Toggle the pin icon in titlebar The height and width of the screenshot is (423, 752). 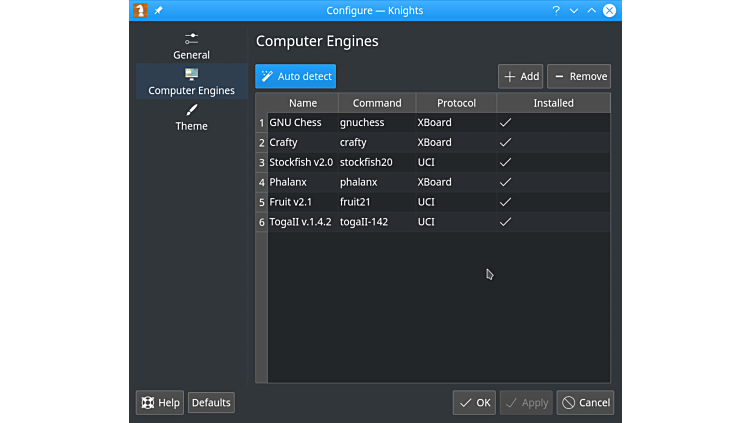(159, 10)
